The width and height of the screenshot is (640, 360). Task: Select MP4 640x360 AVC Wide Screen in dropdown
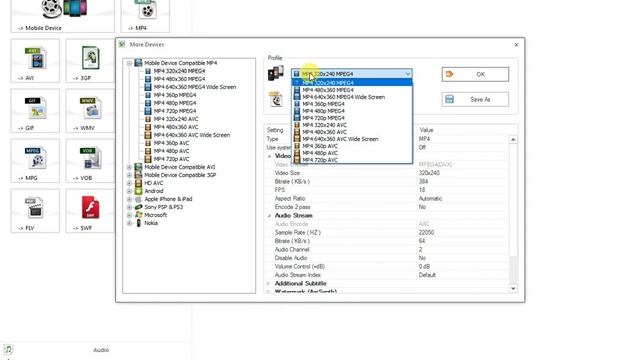point(352,139)
